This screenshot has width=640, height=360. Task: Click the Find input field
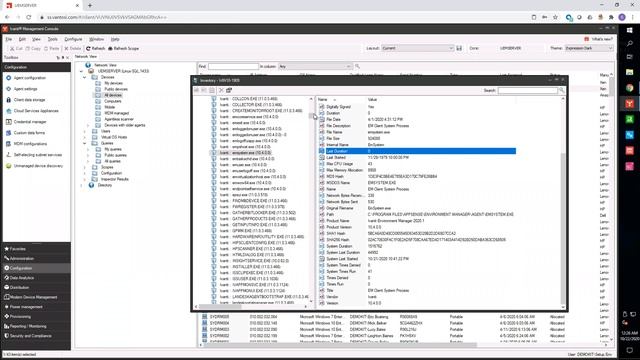(233, 66)
